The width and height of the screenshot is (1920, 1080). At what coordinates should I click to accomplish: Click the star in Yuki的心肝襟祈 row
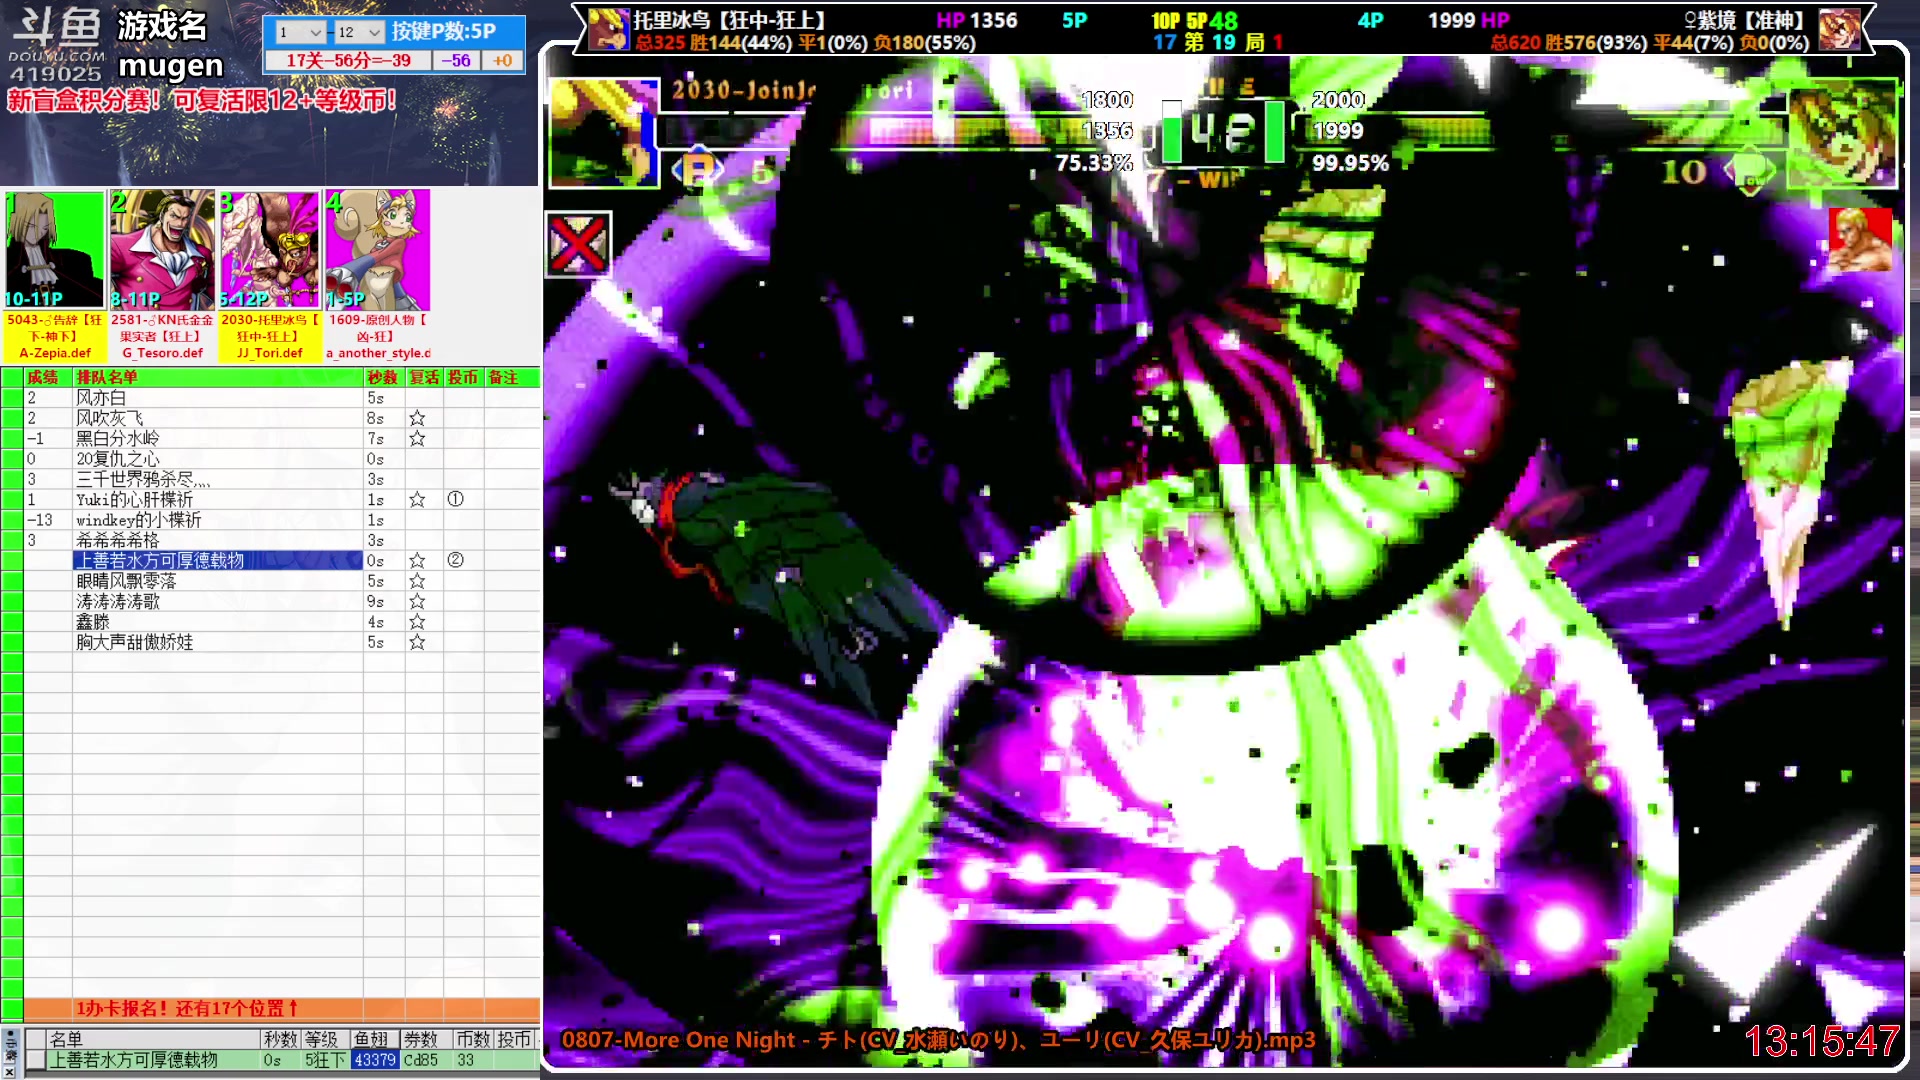(417, 499)
